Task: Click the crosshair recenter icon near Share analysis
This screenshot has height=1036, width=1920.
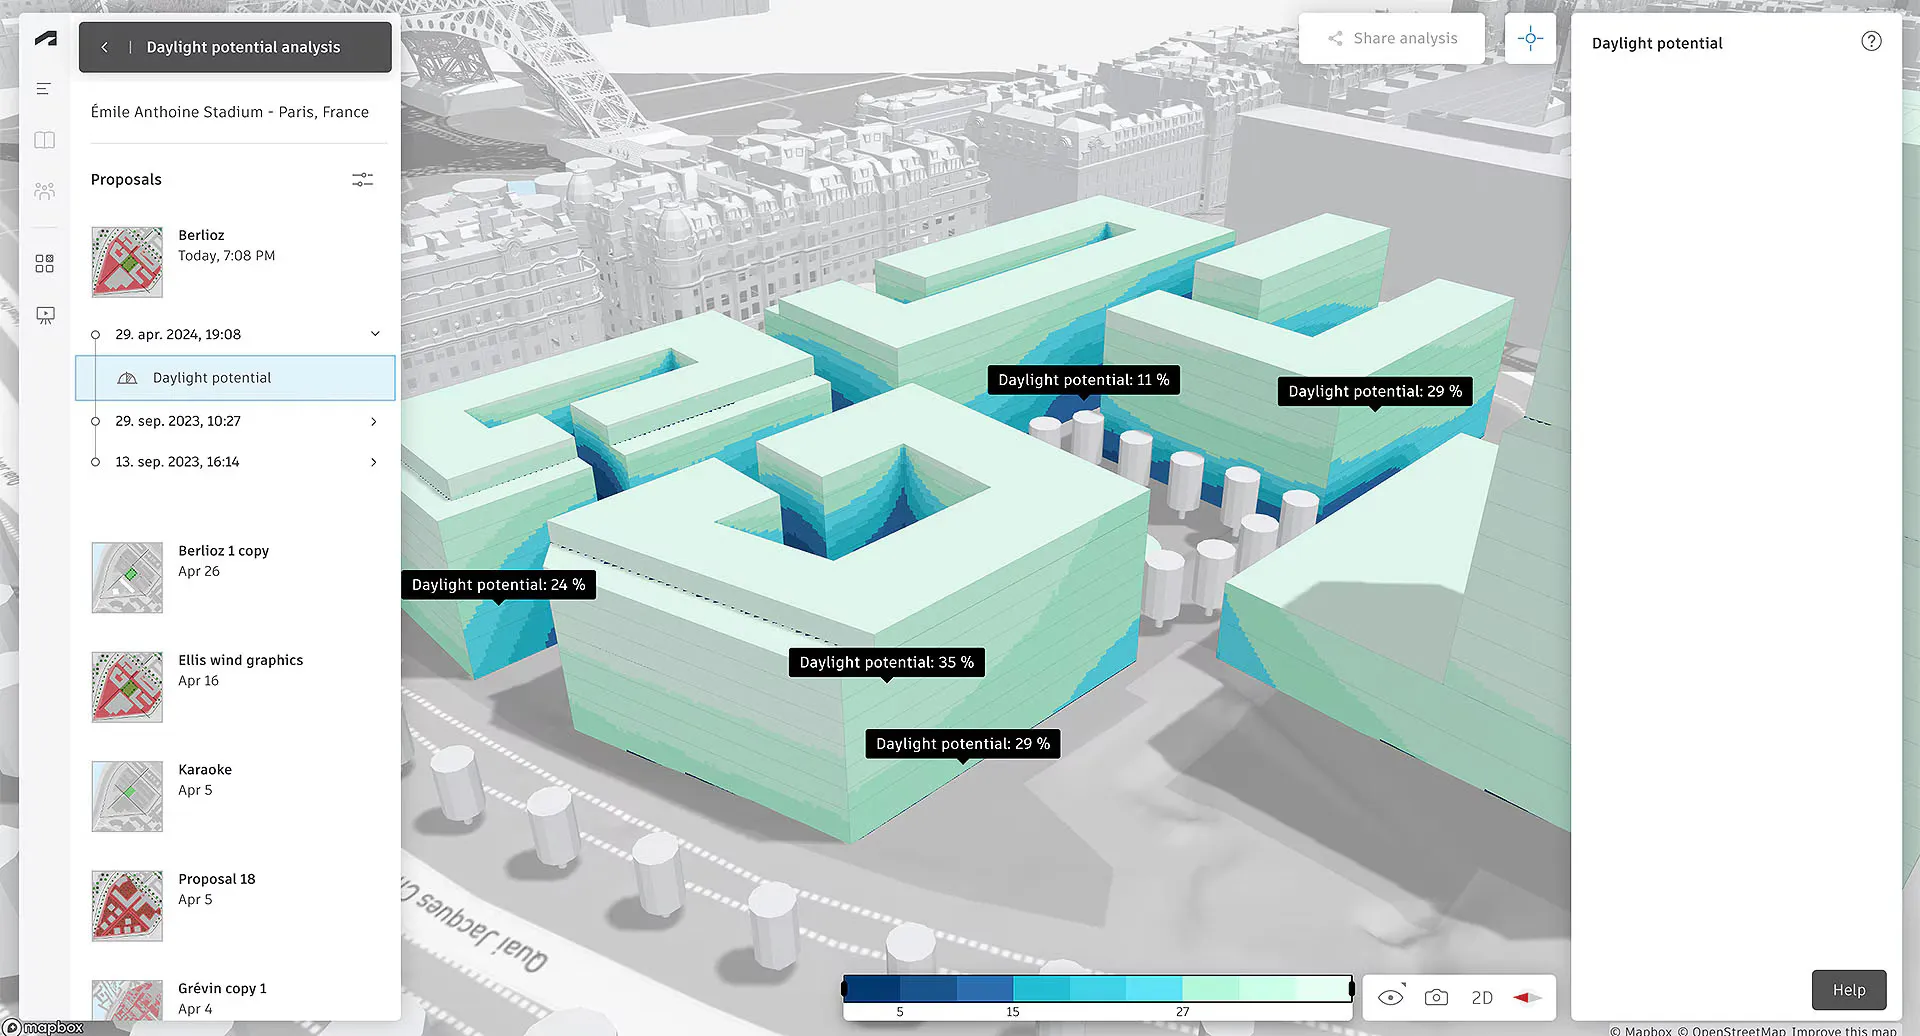Action: tap(1530, 38)
